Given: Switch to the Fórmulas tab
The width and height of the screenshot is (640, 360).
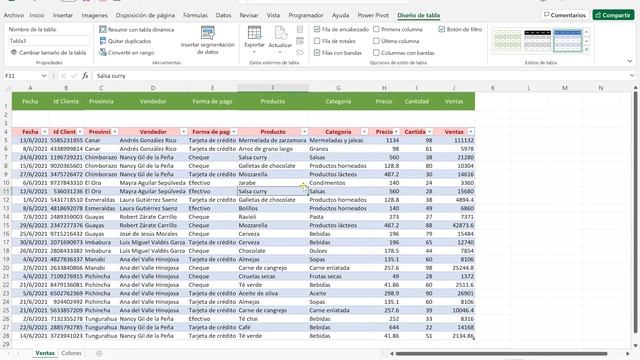Looking at the screenshot, I should click(x=195, y=15).
